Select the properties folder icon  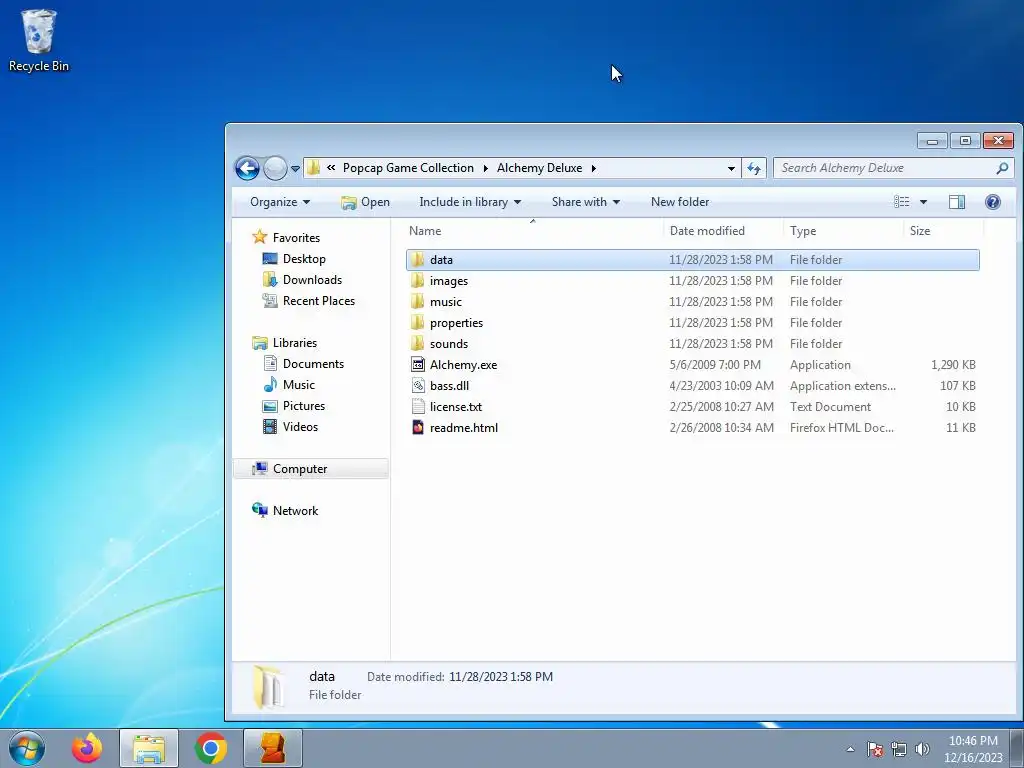click(x=418, y=323)
